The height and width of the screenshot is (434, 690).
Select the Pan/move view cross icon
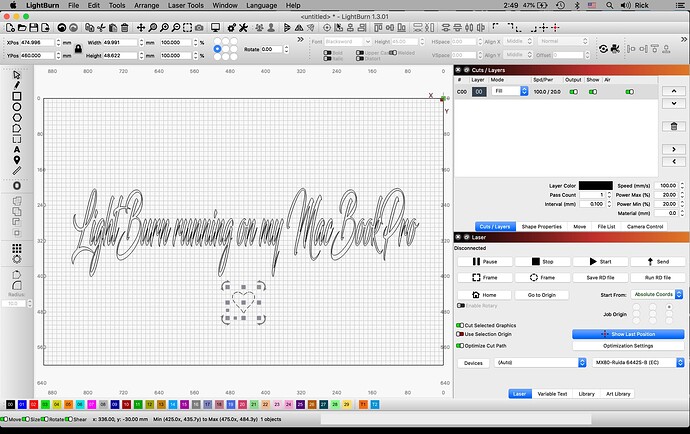point(141,28)
